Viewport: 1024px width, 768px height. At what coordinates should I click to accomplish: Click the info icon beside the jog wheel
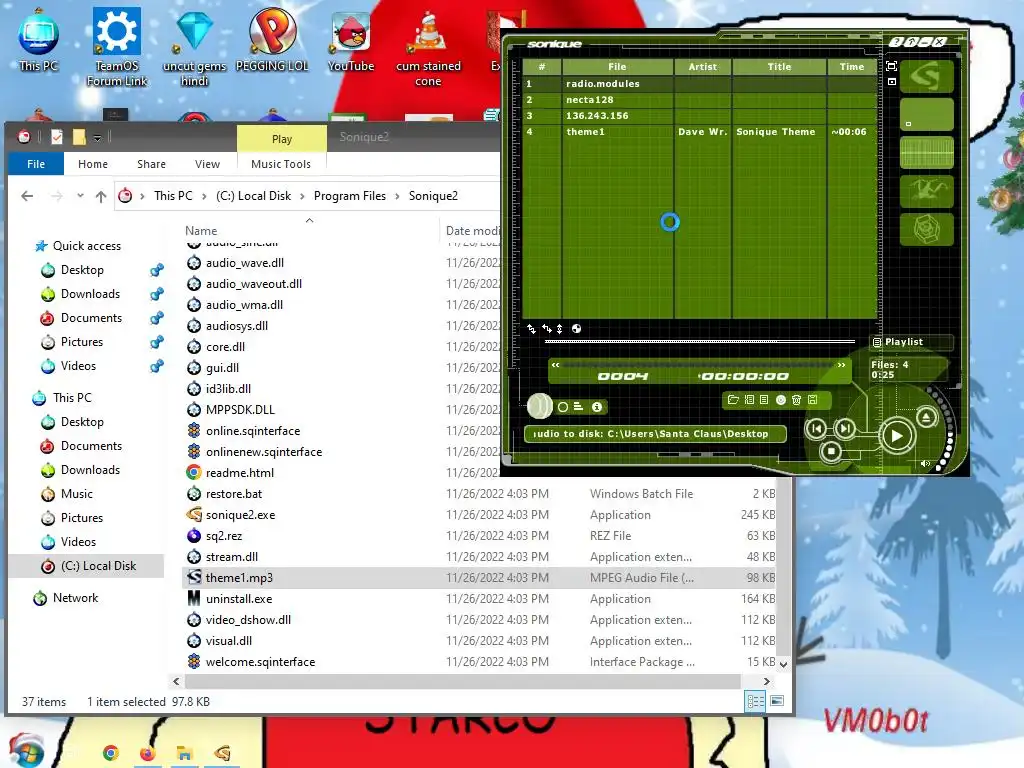point(597,407)
